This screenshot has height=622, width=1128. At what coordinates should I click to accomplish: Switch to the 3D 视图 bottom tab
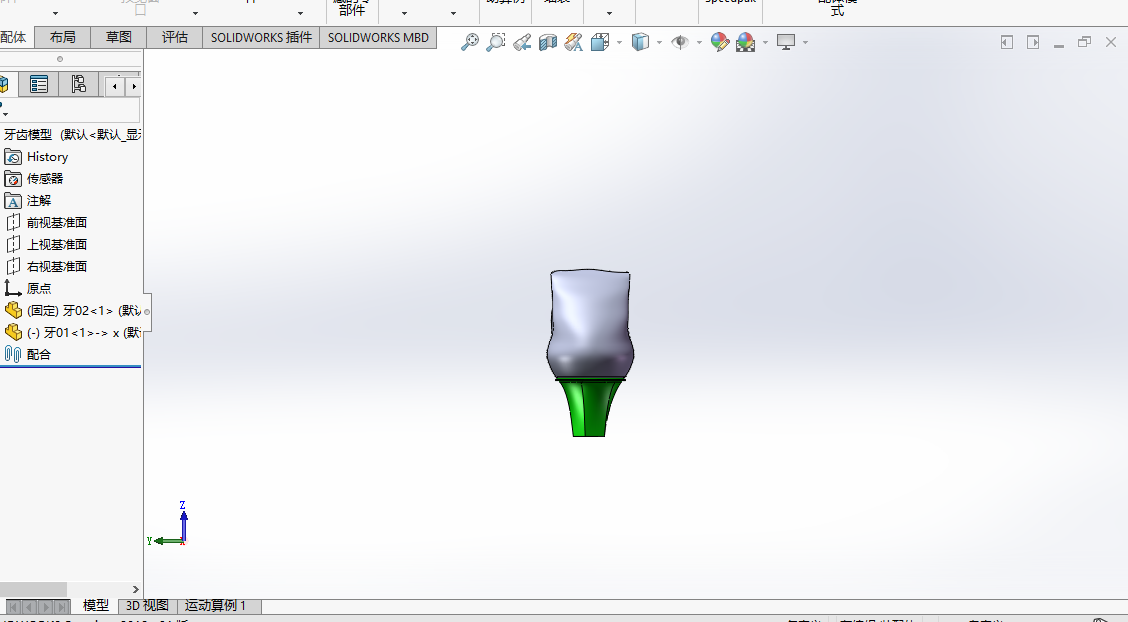pyautogui.click(x=147, y=605)
